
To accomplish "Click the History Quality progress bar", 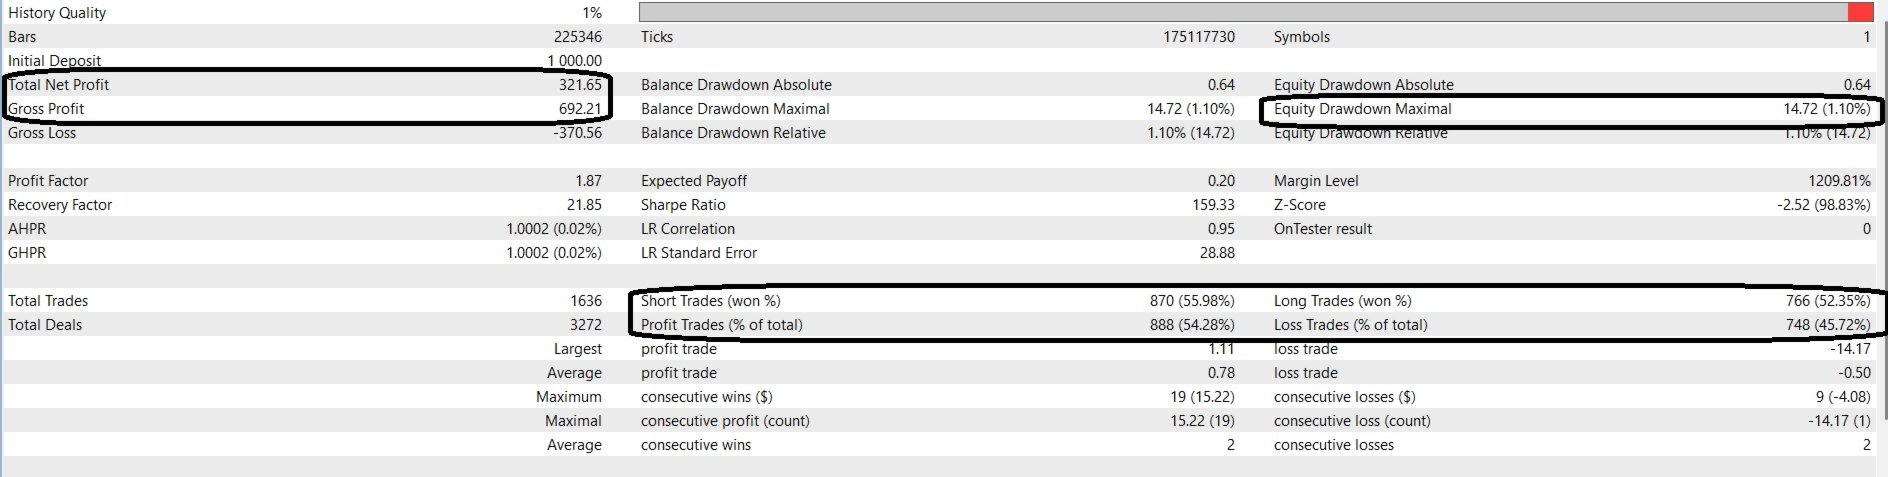I will pos(1240,12).
